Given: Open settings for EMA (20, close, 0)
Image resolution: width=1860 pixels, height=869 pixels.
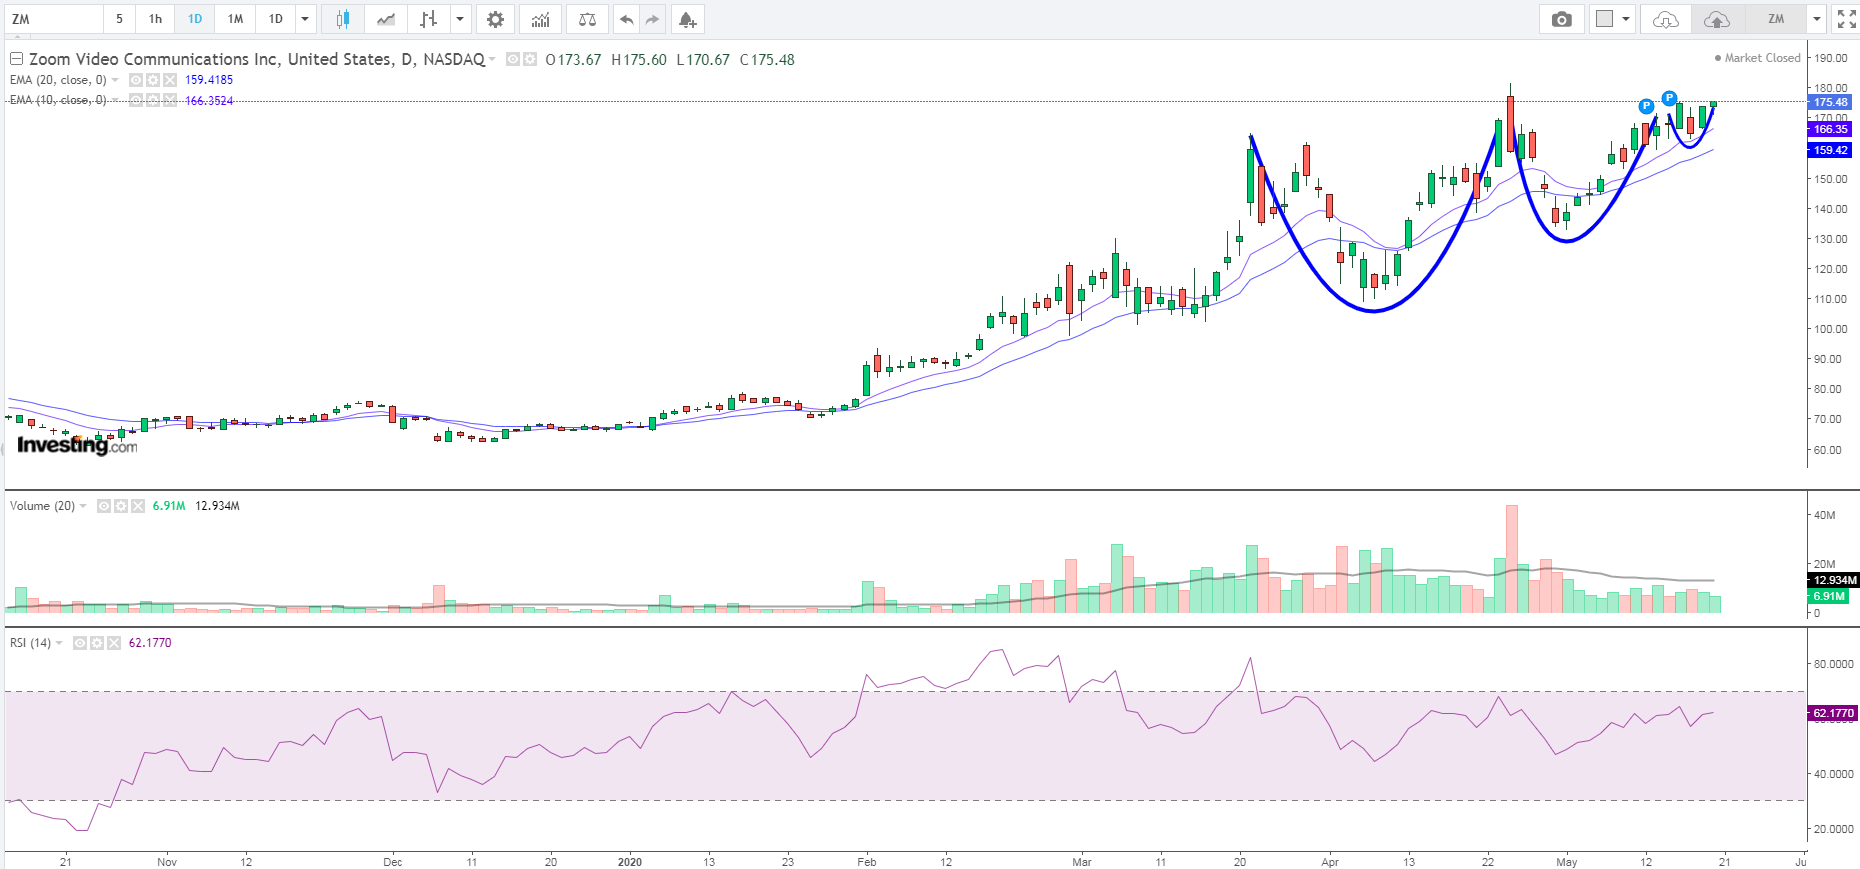Looking at the screenshot, I should (x=152, y=80).
